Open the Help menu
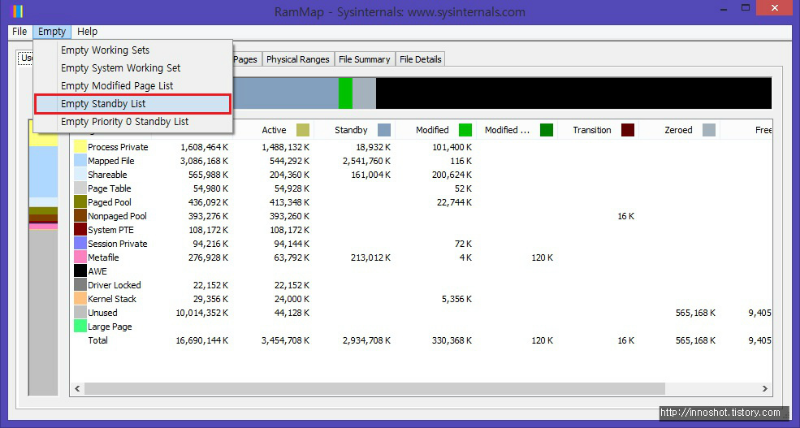Screen dimensions: 800x428 [87, 32]
